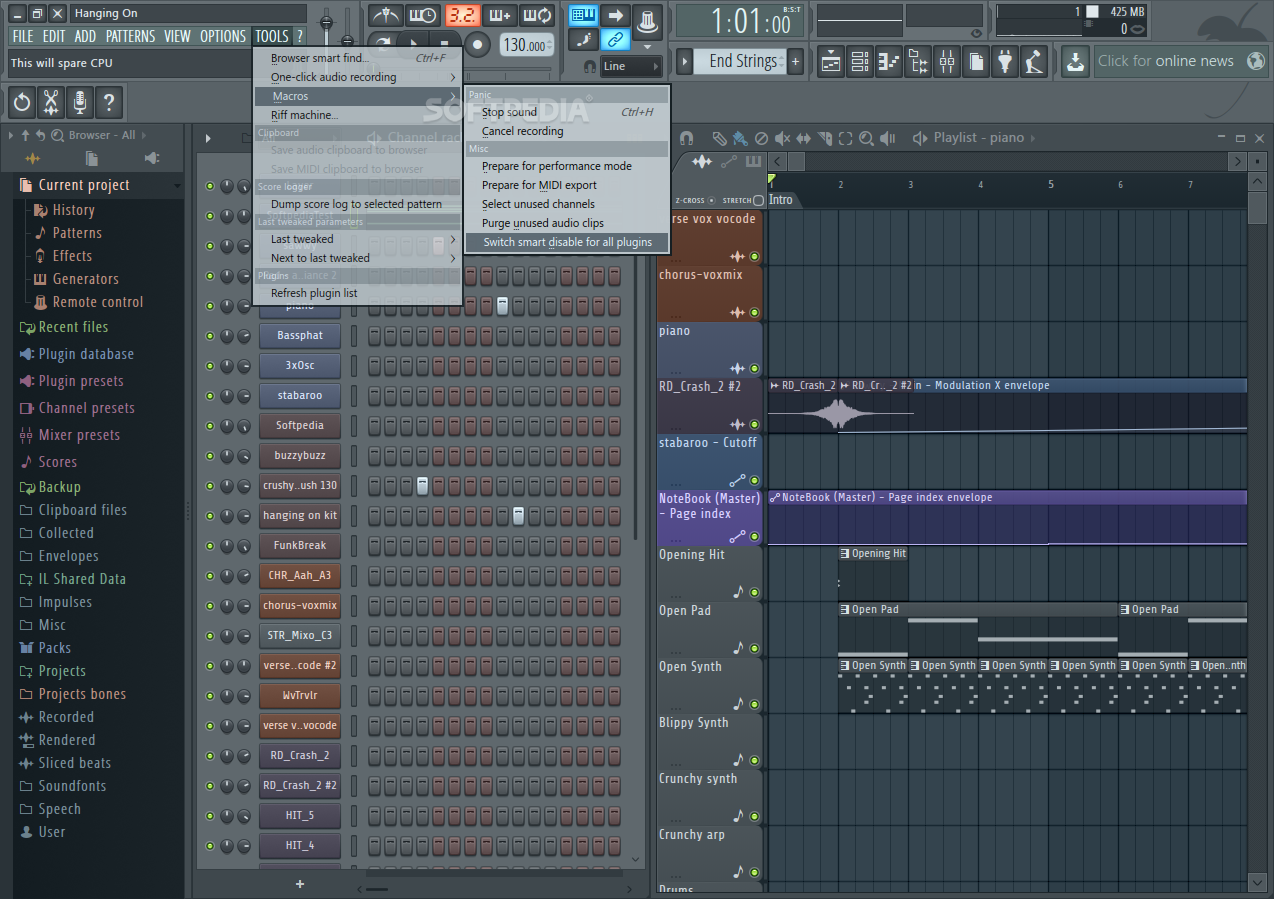Click the WvTrvlr channel button
Viewport: 1274px width, 899px height.
pos(300,696)
